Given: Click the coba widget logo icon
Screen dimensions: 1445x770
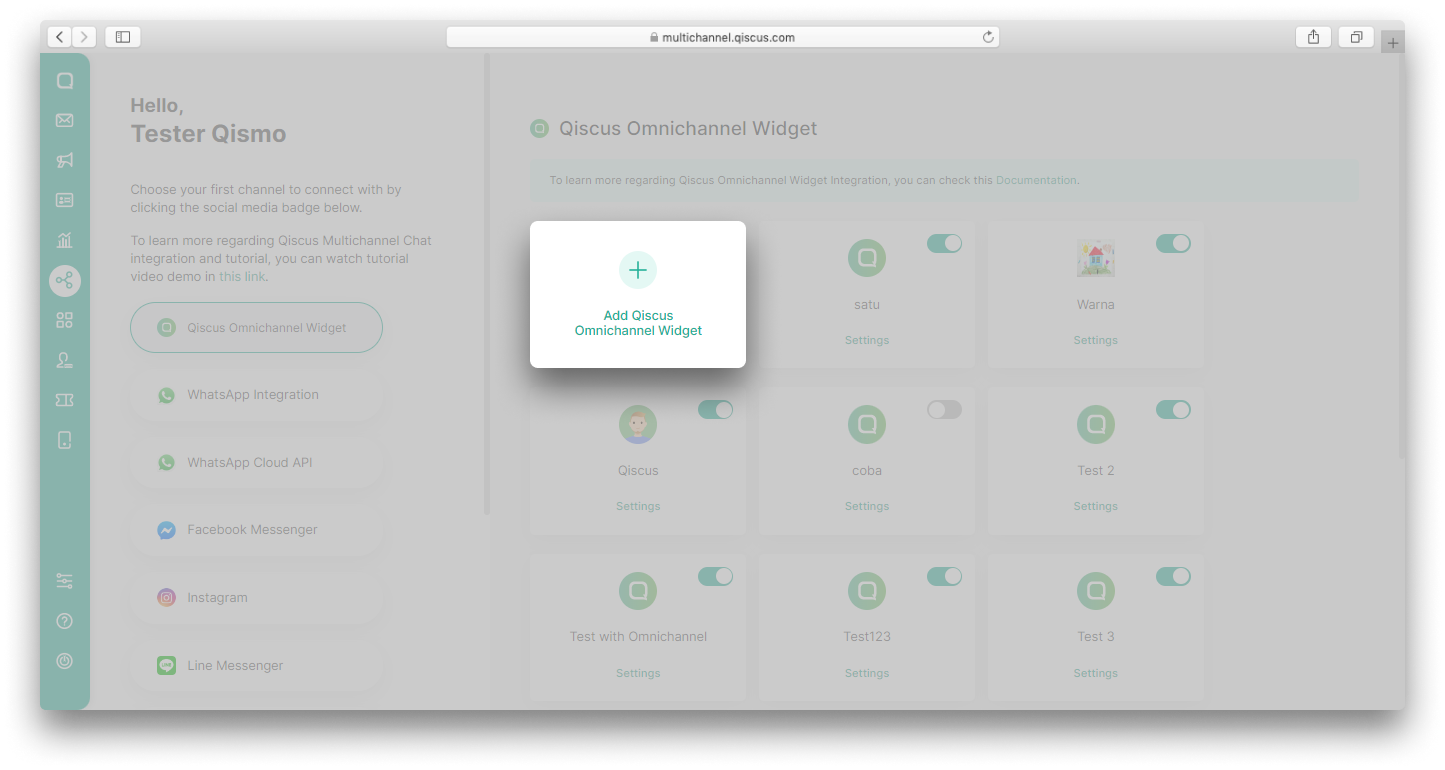Looking at the screenshot, I should tap(867, 424).
